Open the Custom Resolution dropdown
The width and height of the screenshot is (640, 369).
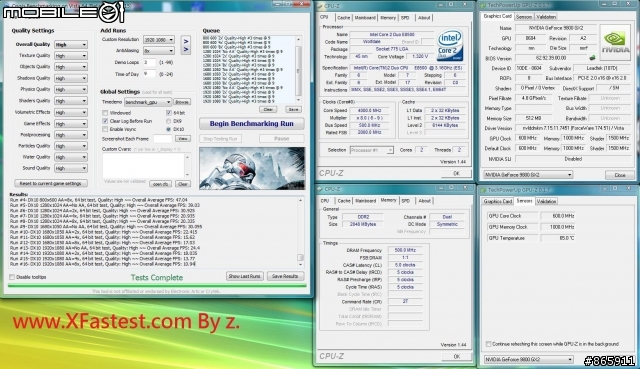[159, 40]
